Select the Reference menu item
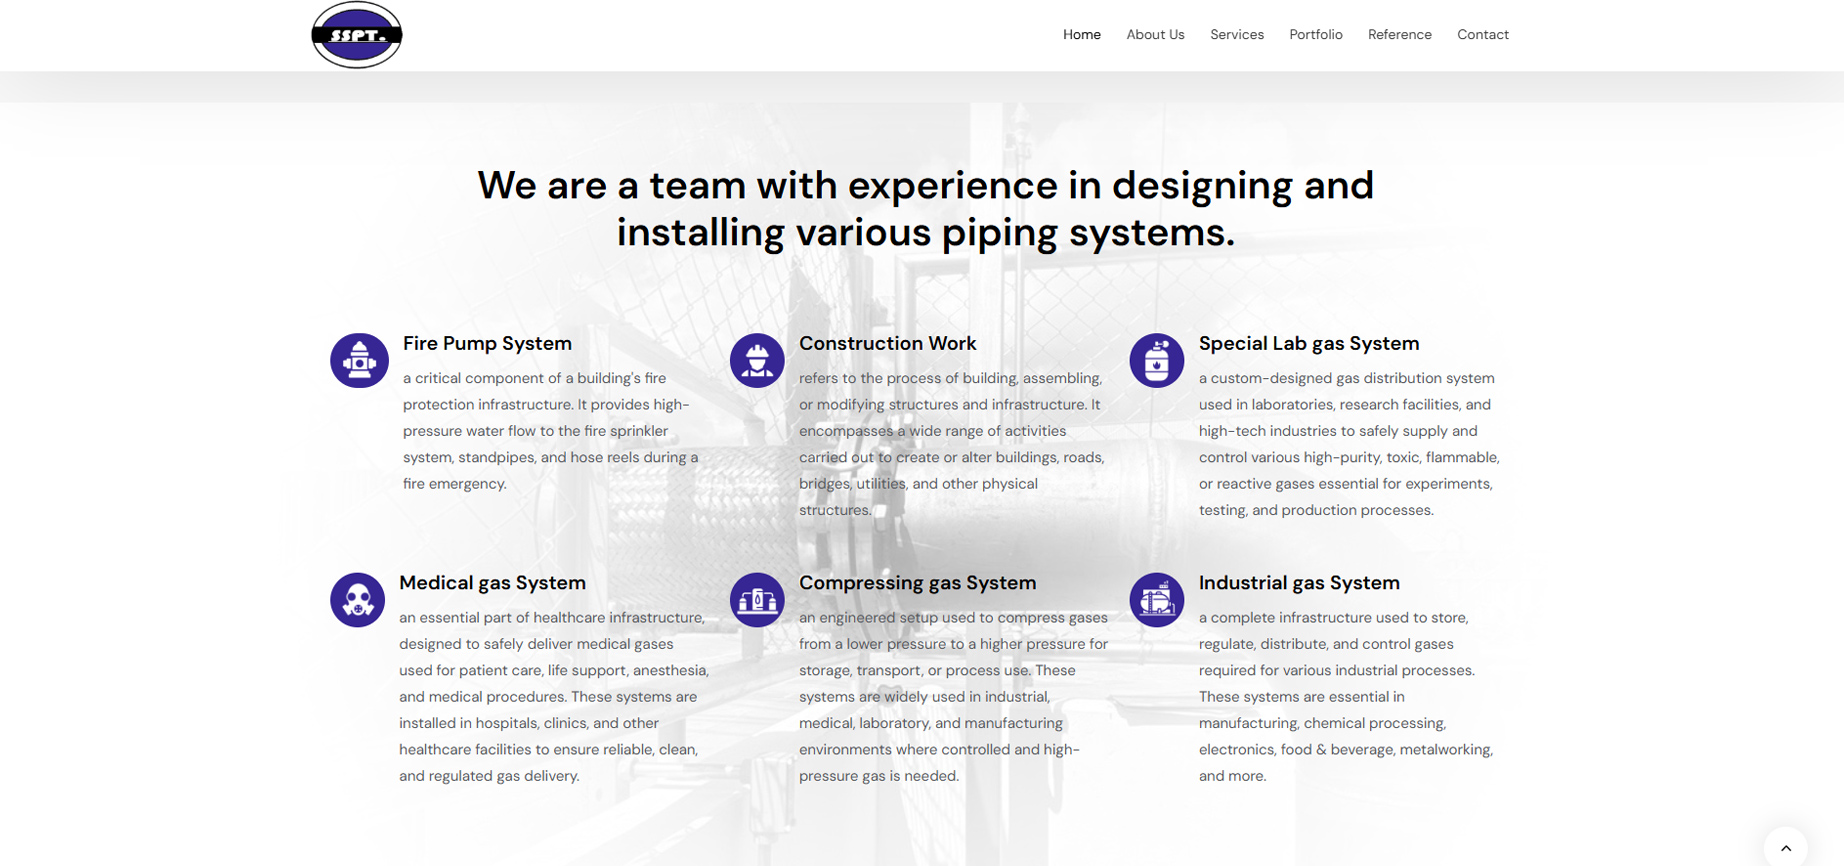Viewport: 1844px width, 866px height. point(1399,35)
